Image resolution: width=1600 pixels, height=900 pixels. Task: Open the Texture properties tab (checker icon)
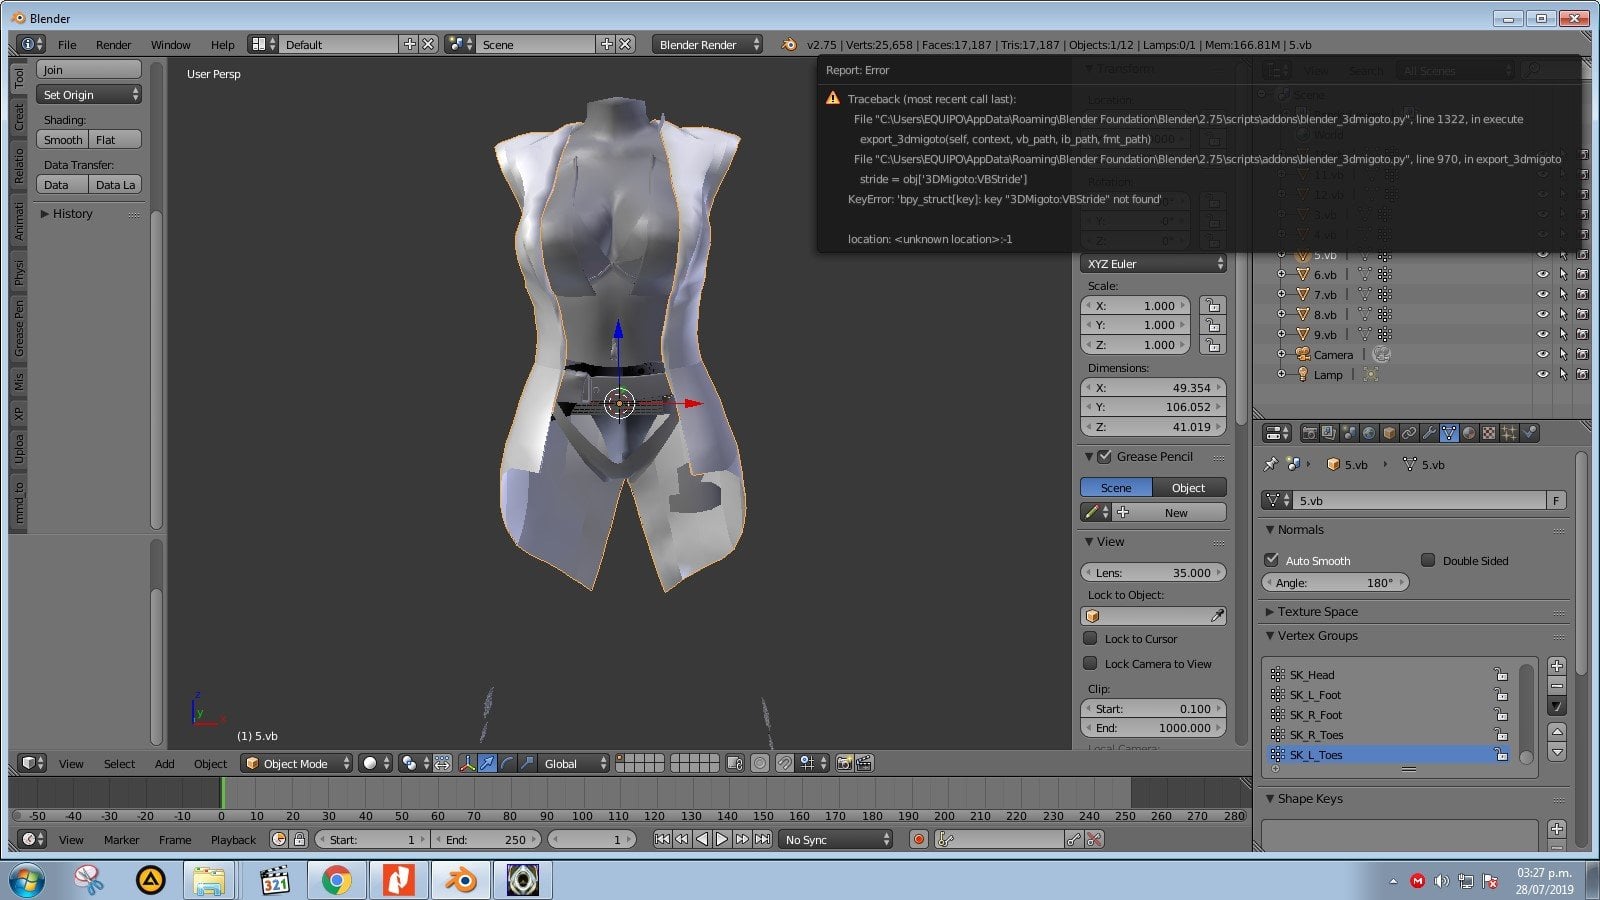(x=1489, y=433)
